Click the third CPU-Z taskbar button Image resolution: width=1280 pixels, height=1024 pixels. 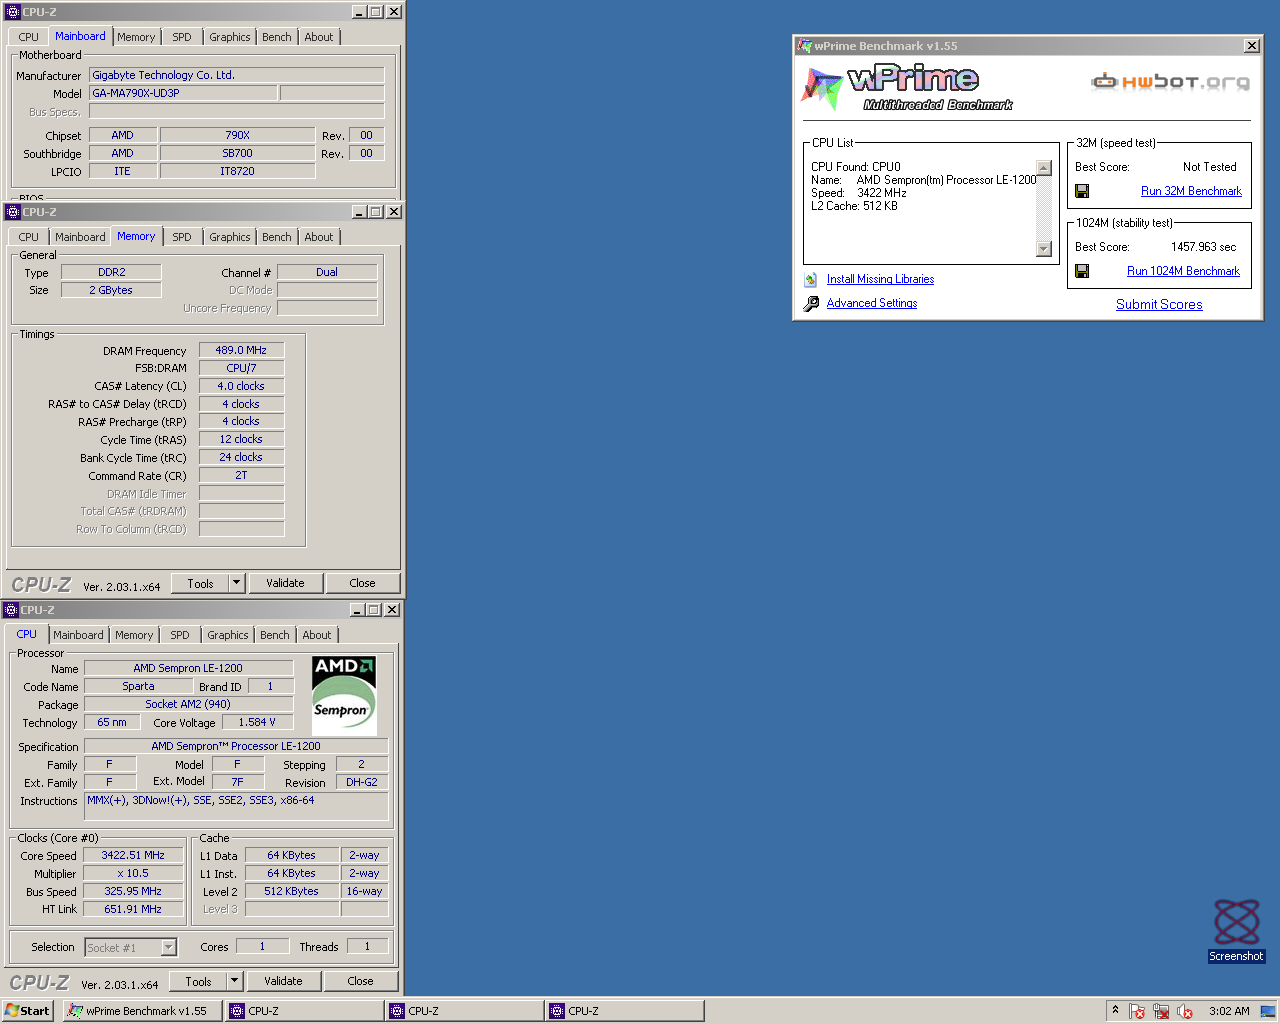pos(625,1011)
